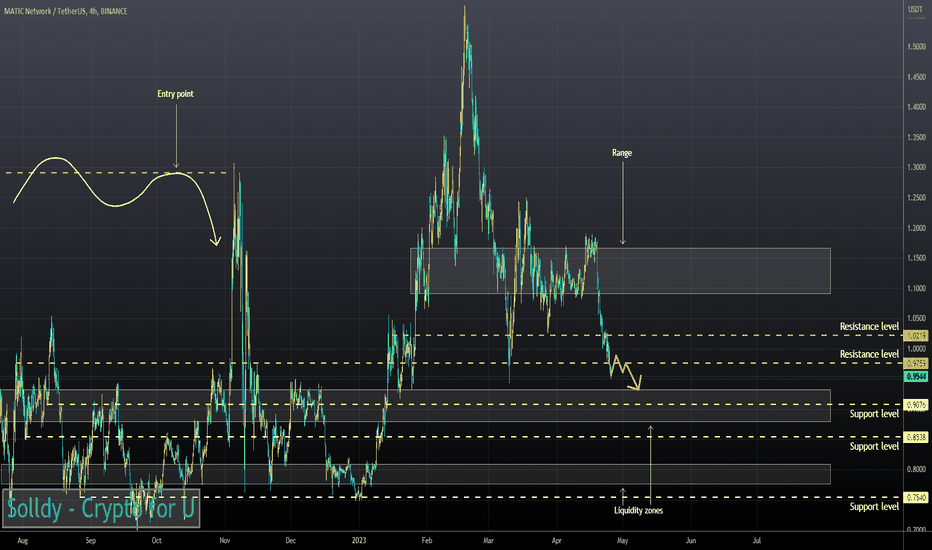Click the 0.8000 price axis value
The width and height of the screenshot is (932, 550).
click(x=917, y=470)
